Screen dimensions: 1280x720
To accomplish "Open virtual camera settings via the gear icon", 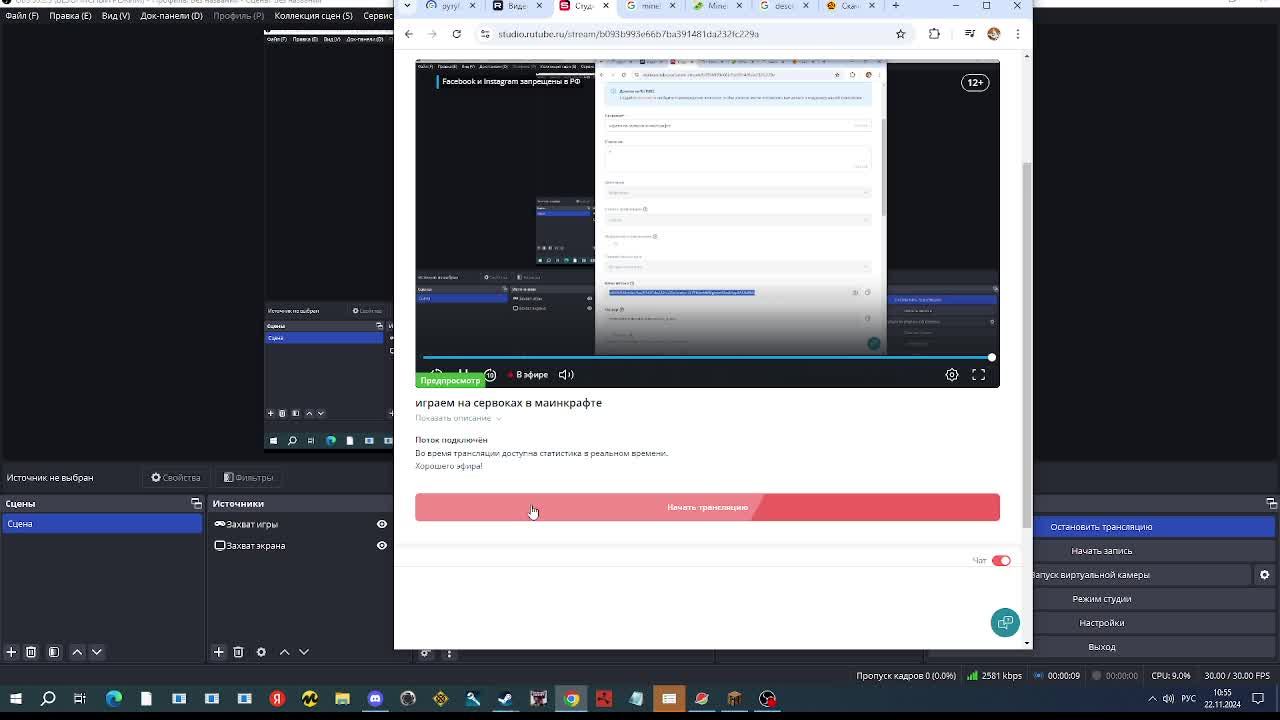I will tap(1264, 575).
